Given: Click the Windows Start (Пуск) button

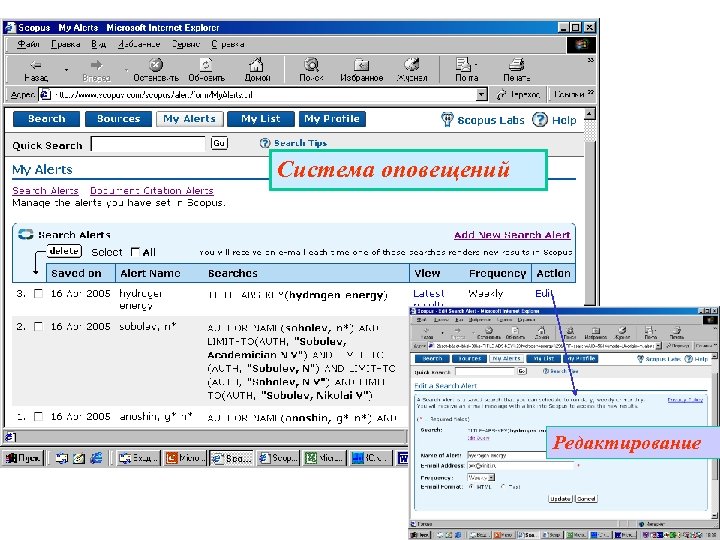Looking at the screenshot, I should coord(23,458).
